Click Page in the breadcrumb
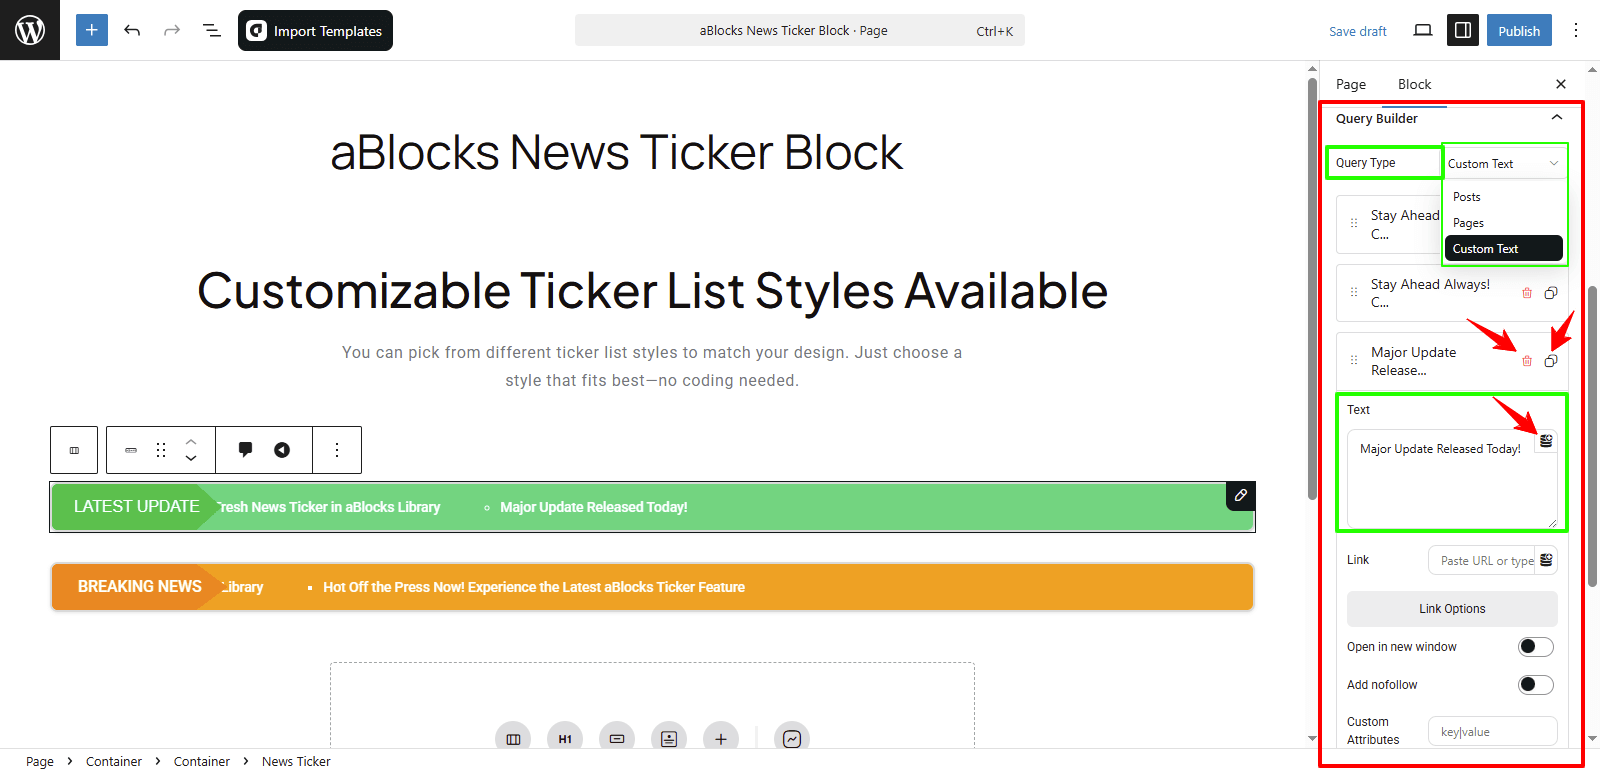 tap(40, 761)
